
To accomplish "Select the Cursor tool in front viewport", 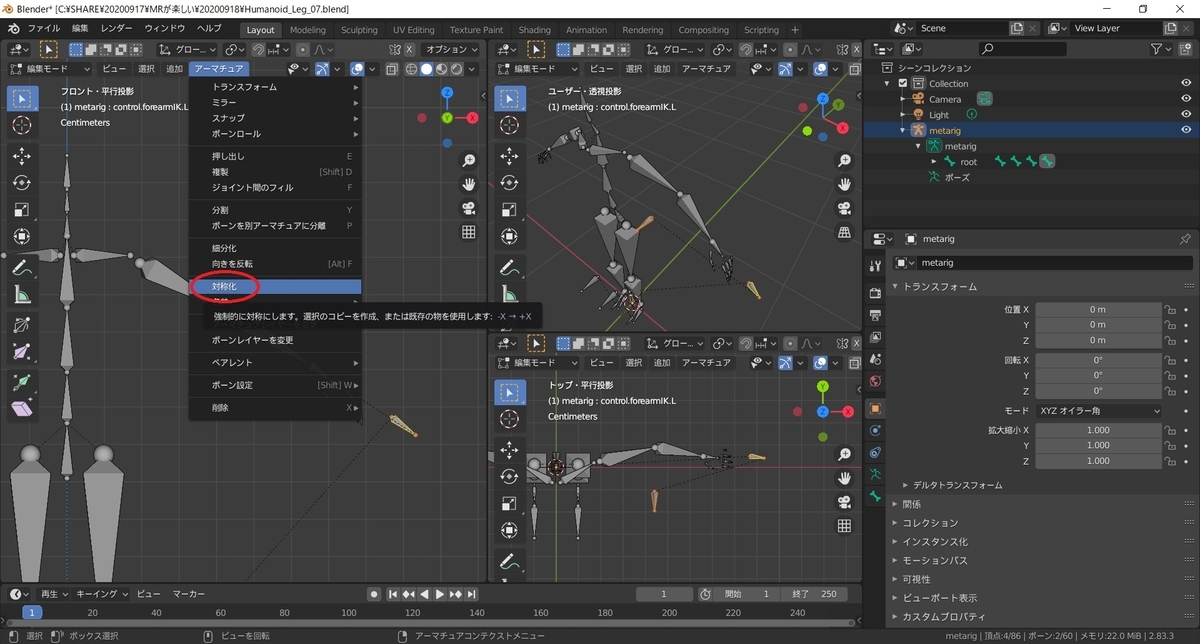I will pos(22,124).
